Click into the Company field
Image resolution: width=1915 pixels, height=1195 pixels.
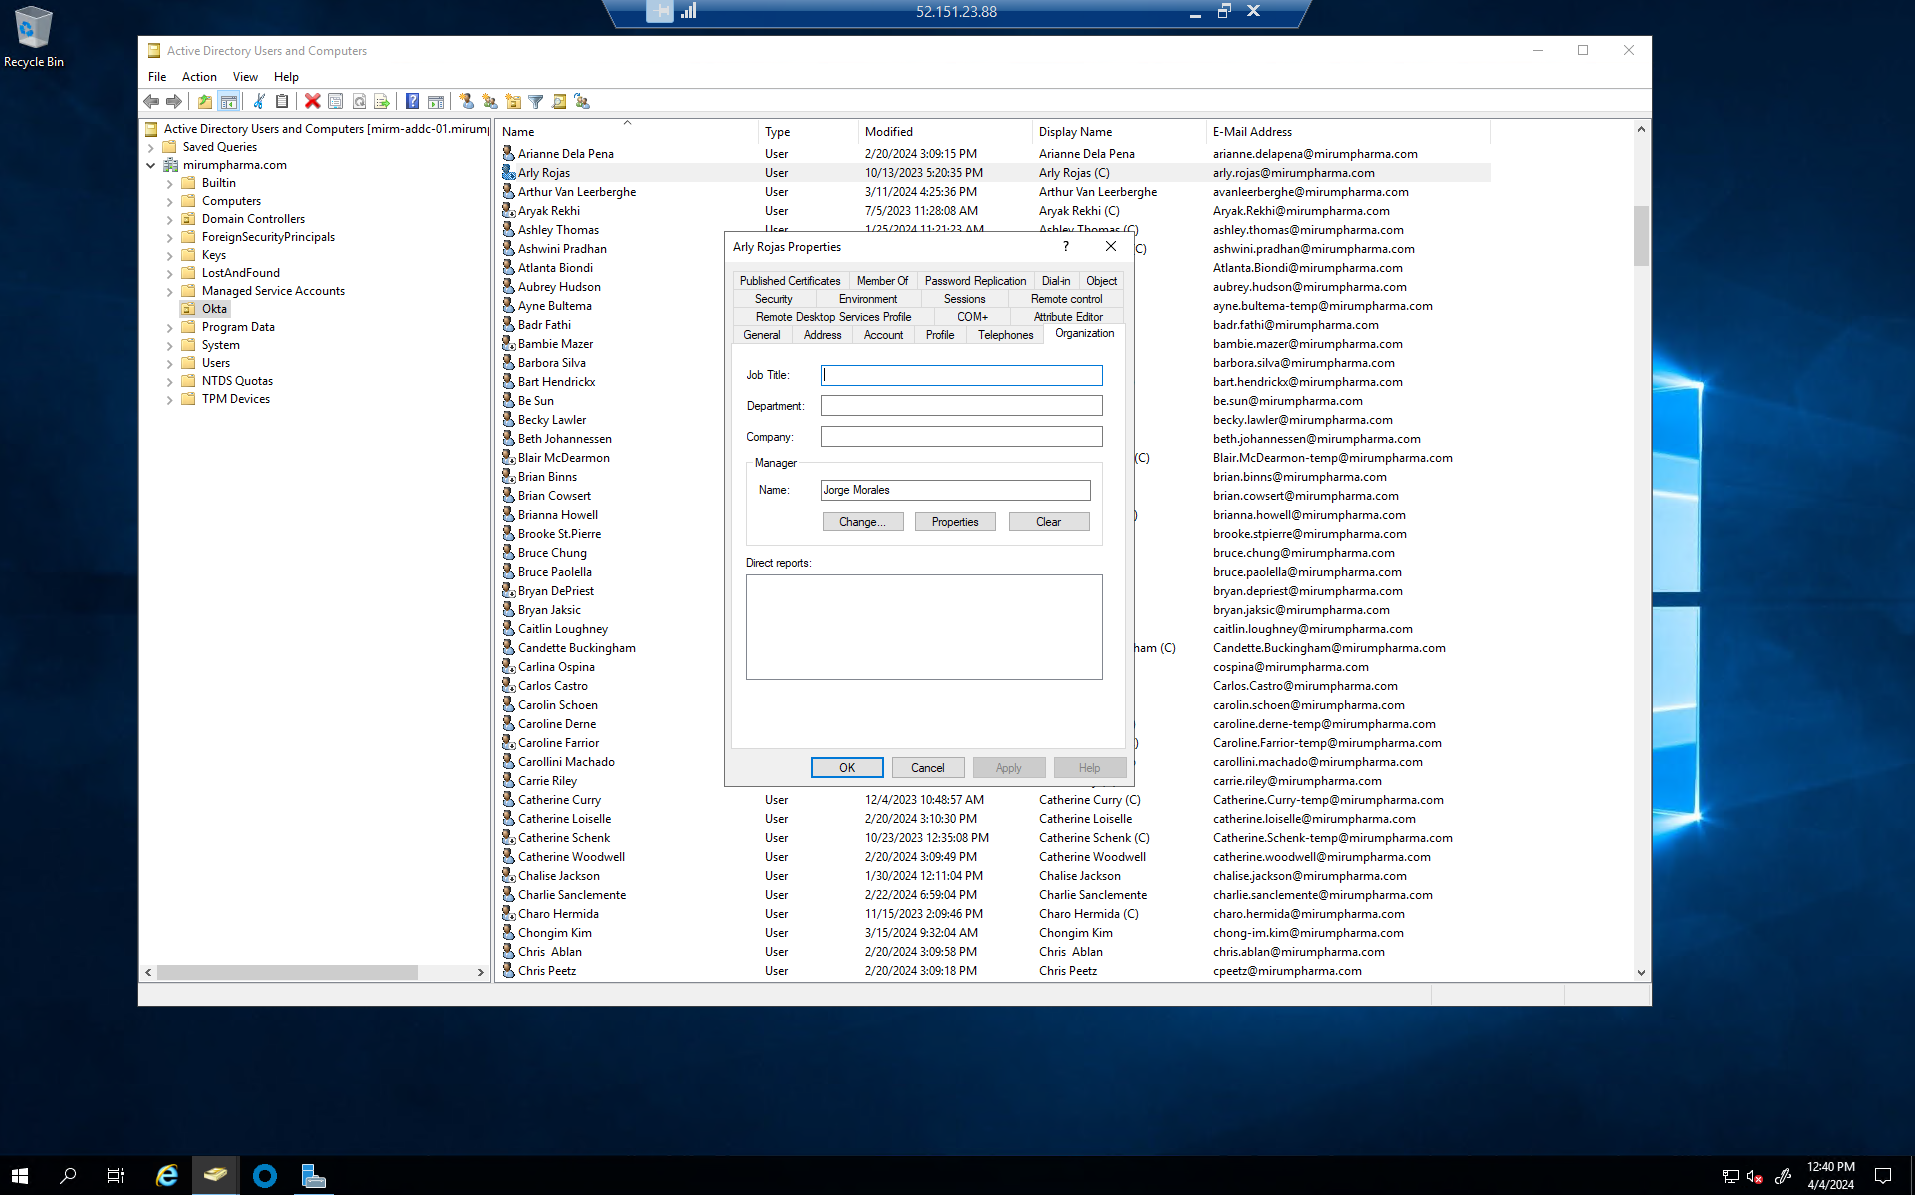point(961,437)
